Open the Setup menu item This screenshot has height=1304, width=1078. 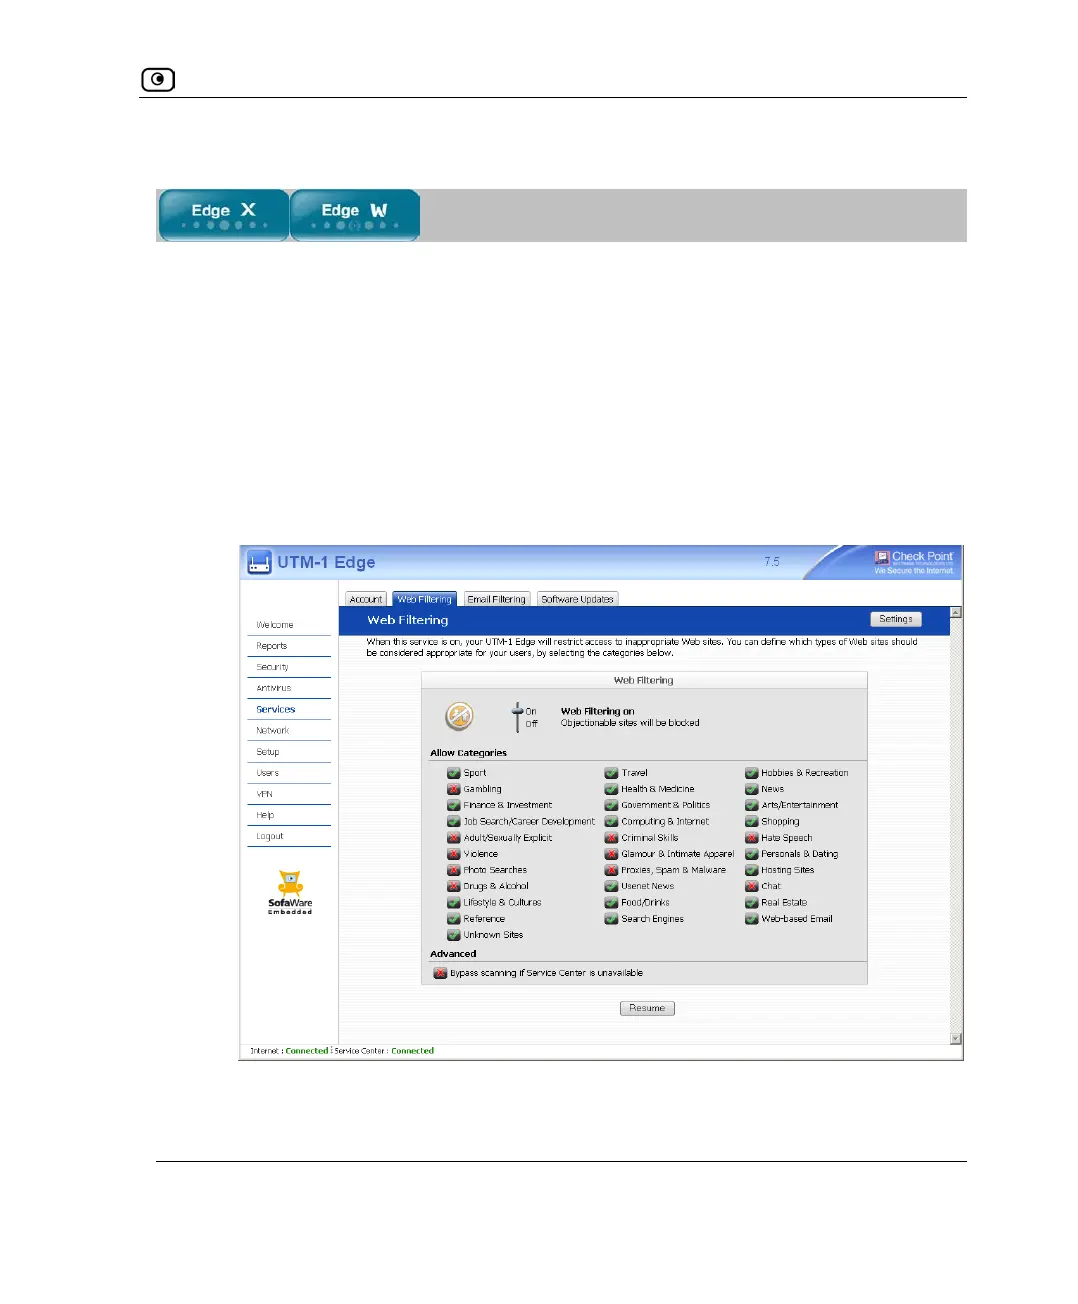[268, 752]
